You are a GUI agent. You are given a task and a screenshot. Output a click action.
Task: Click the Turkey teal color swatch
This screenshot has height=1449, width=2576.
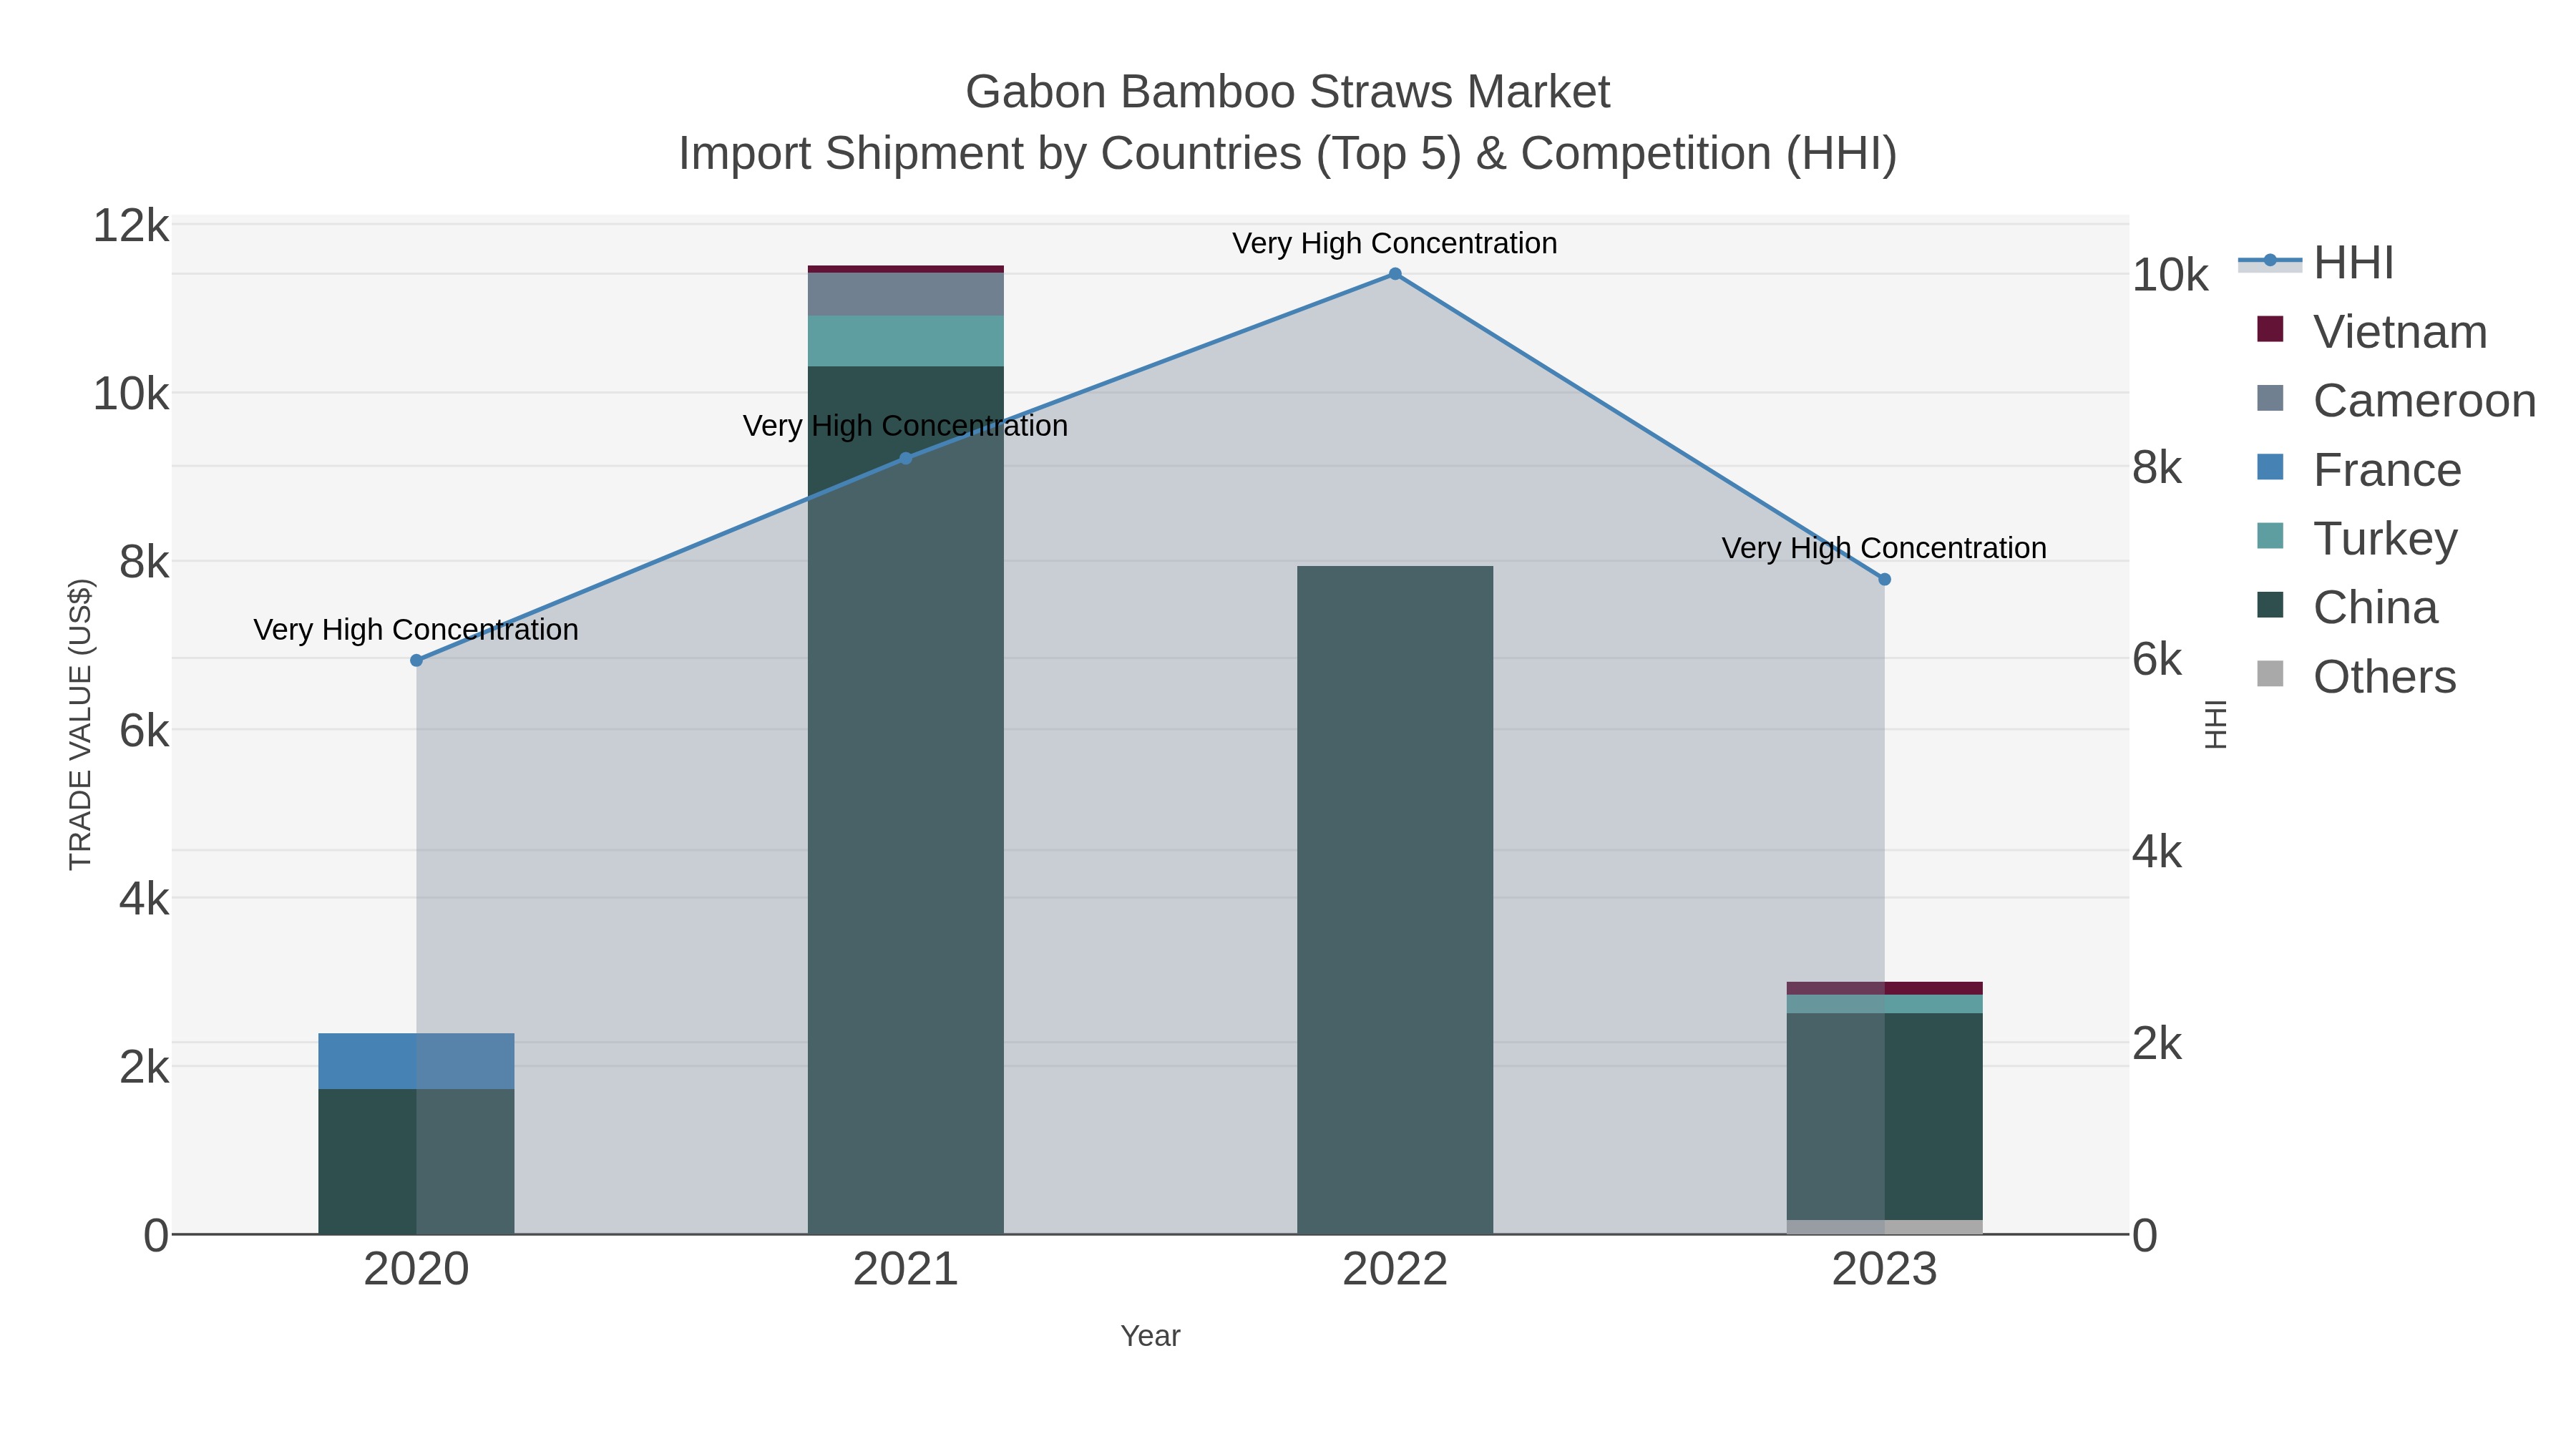pyautogui.click(x=2270, y=536)
